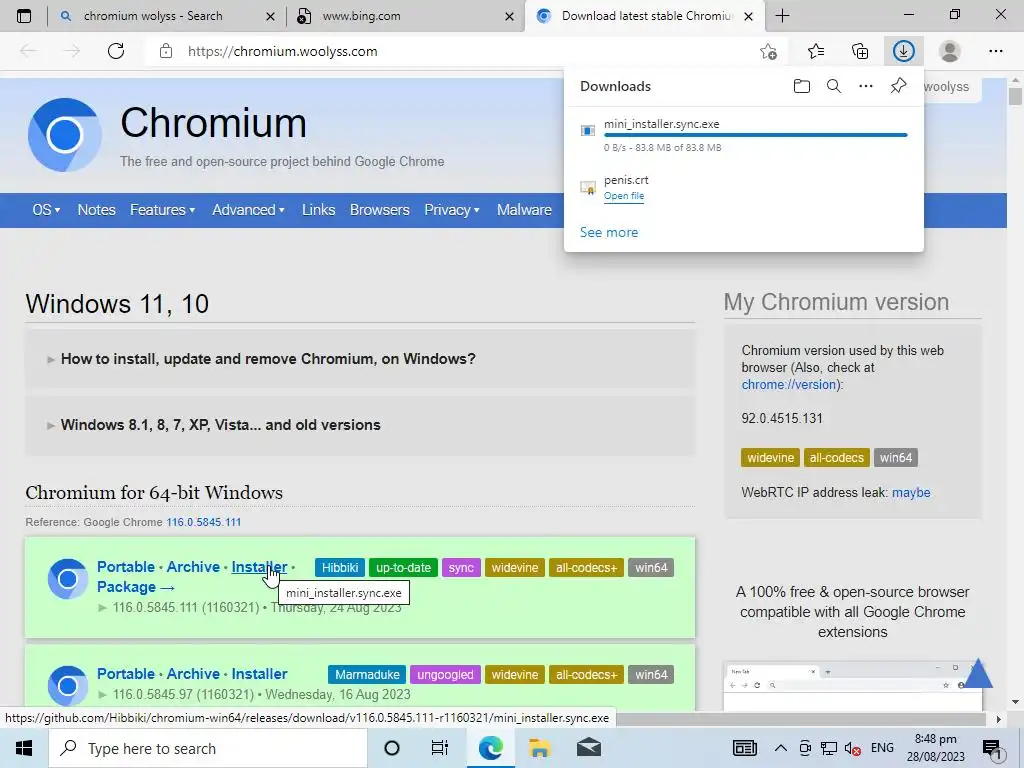The width and height of the screenshot is (1024, 768).
Task: Open the profile avatar icon
Action: pyautogui.click(x=950, y=51)
